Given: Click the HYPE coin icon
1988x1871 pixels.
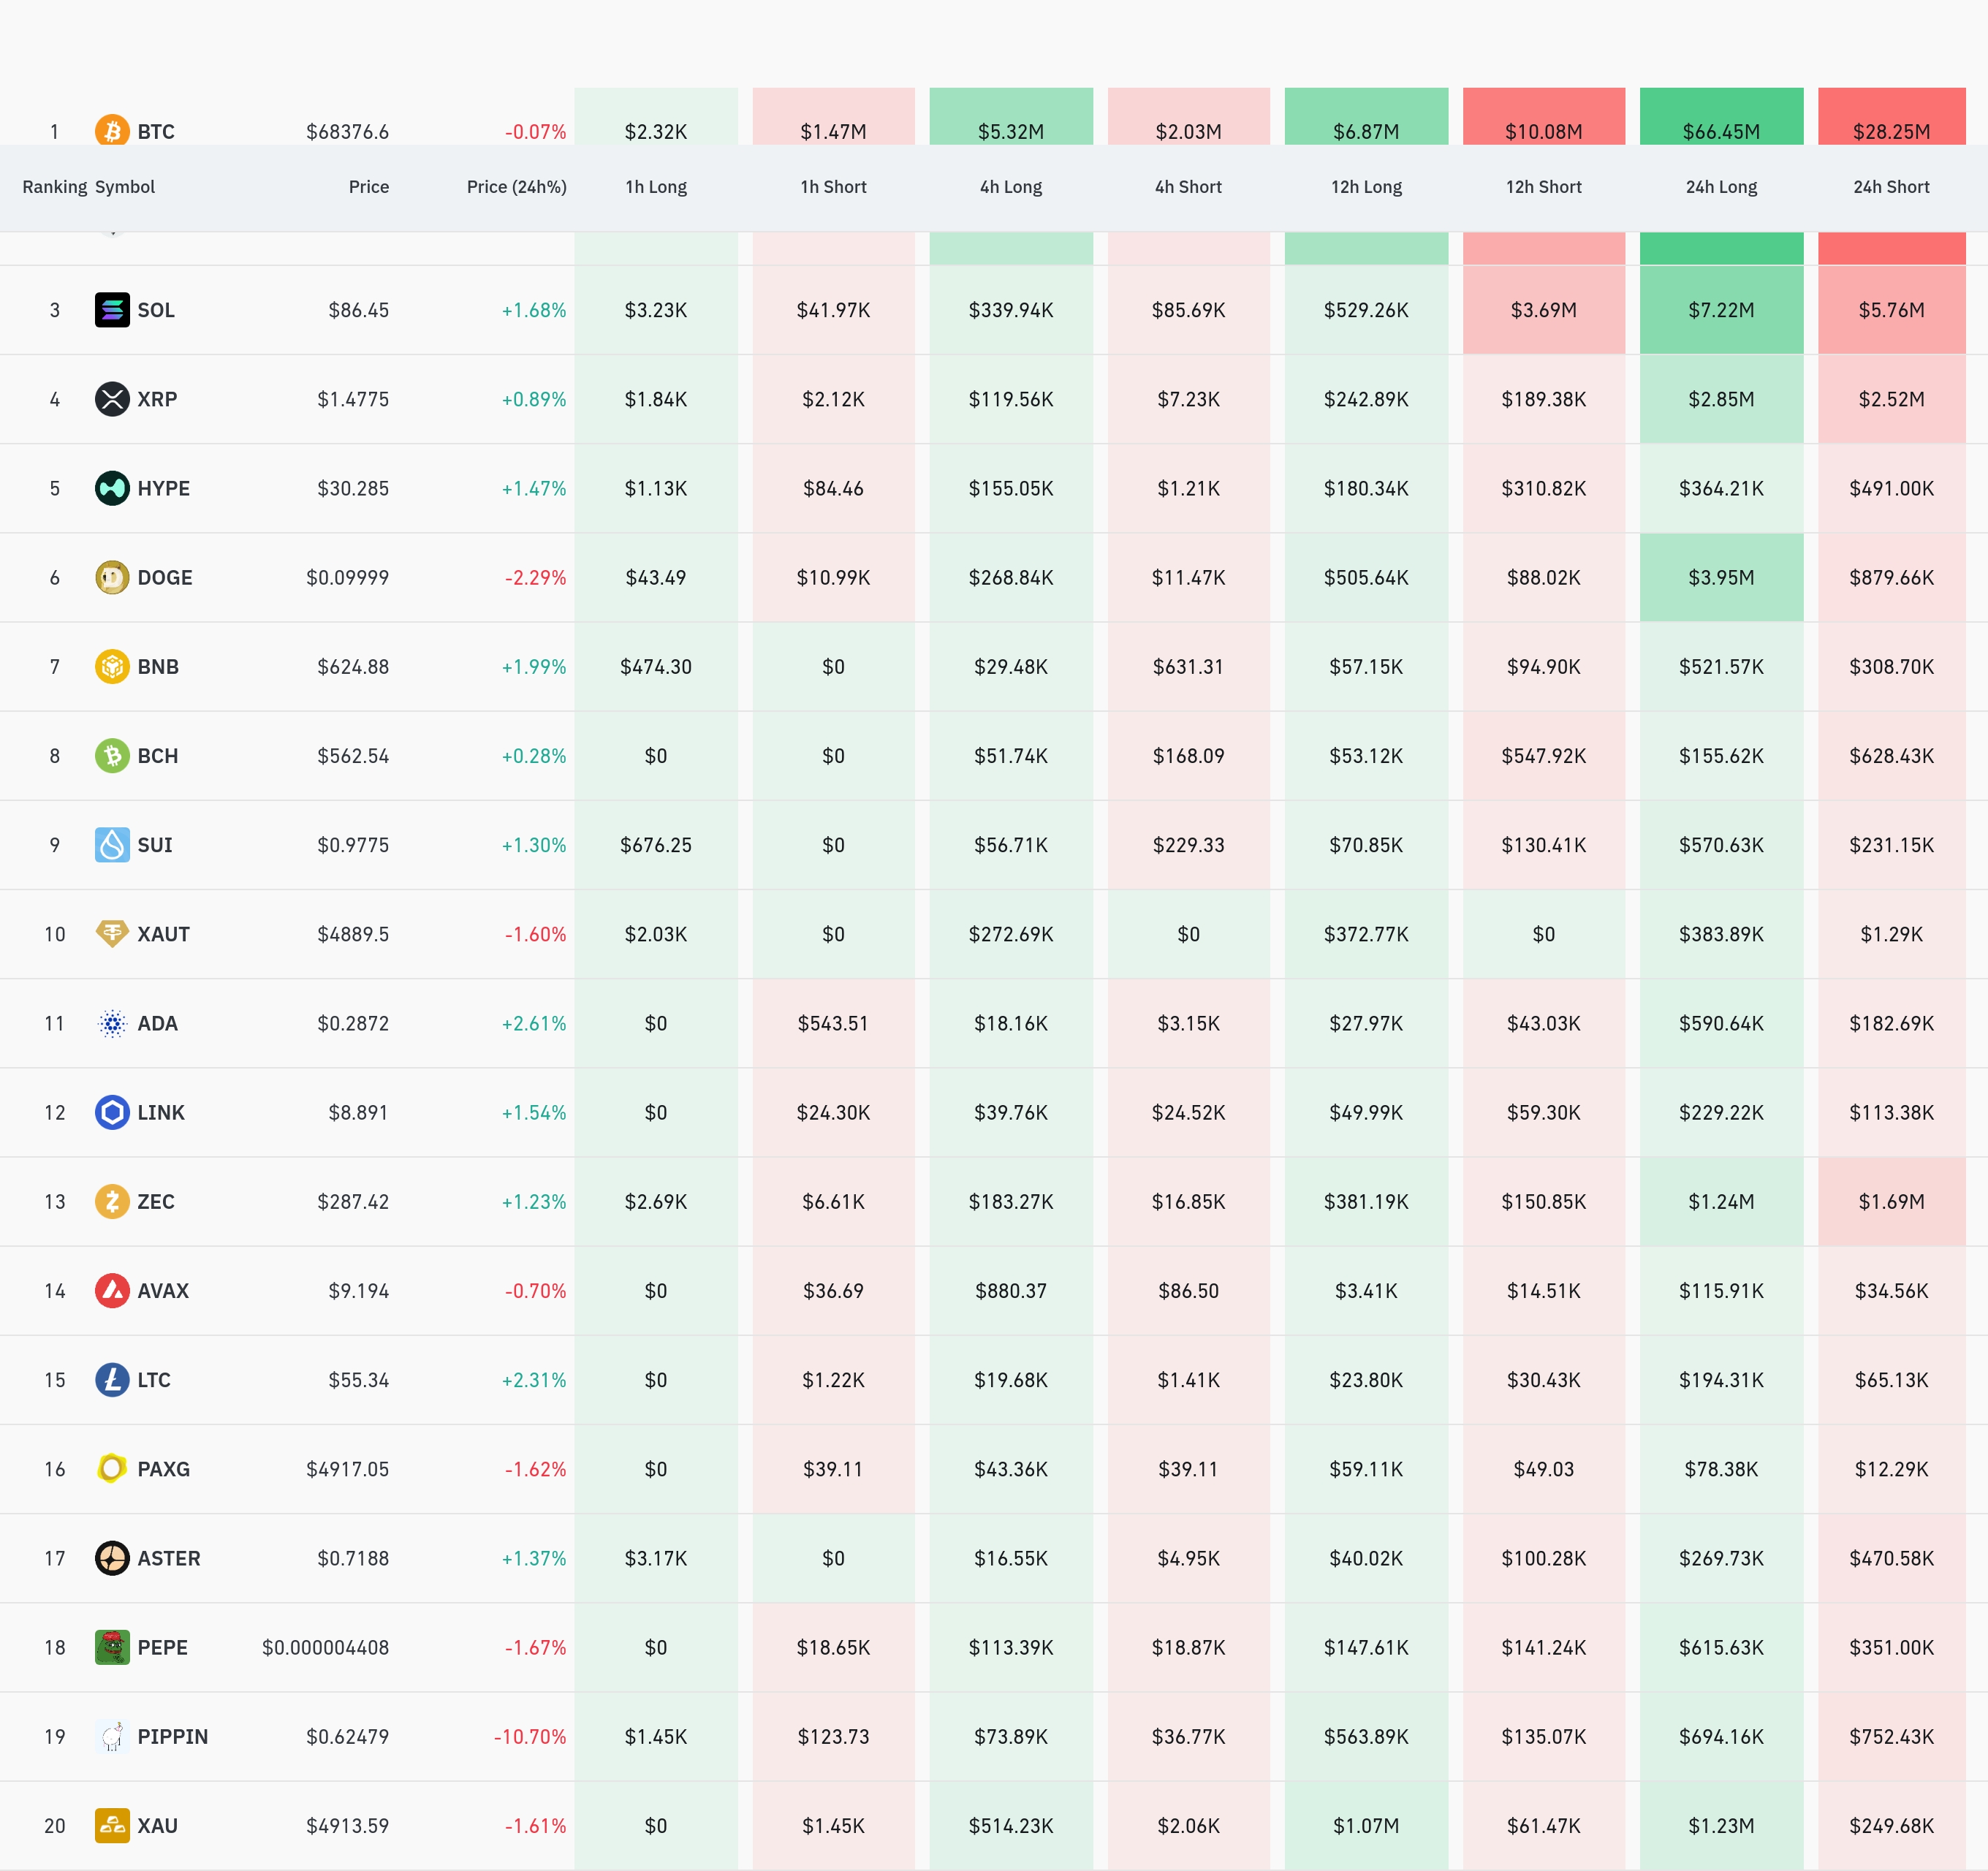Looking at the screenshot, I should tap(112, 488).
